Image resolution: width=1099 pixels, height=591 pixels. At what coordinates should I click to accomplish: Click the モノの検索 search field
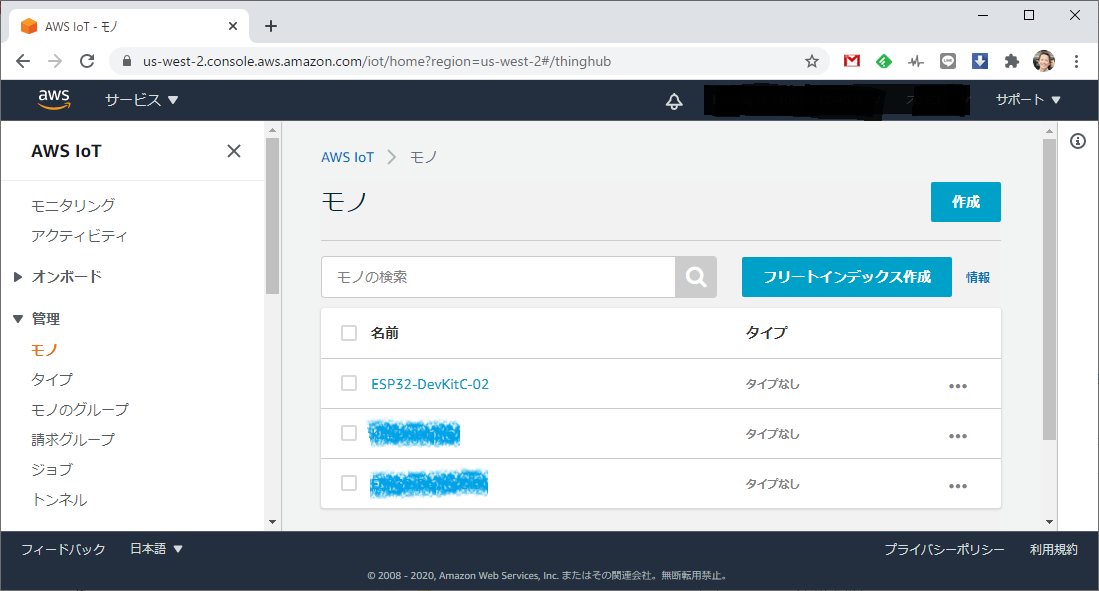point(498,277)
